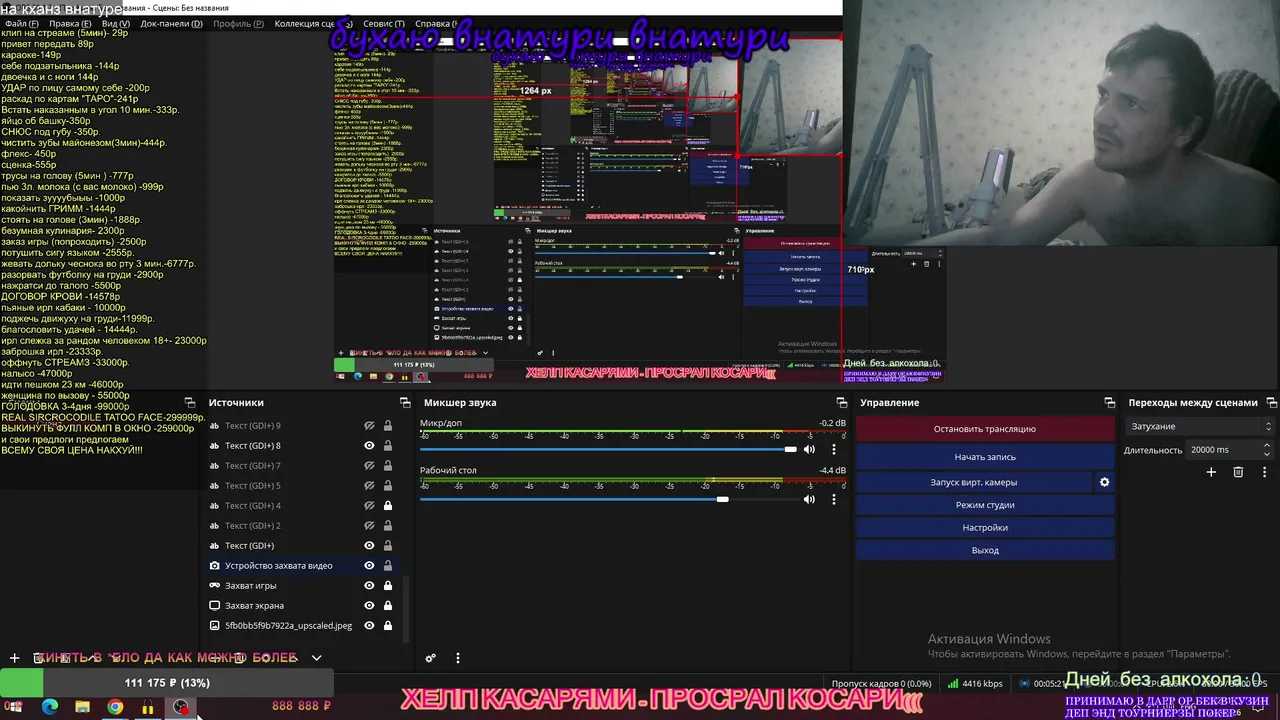Open the Файл menu
This screenshot has height=720, width=1280.
tap(21, 23)
